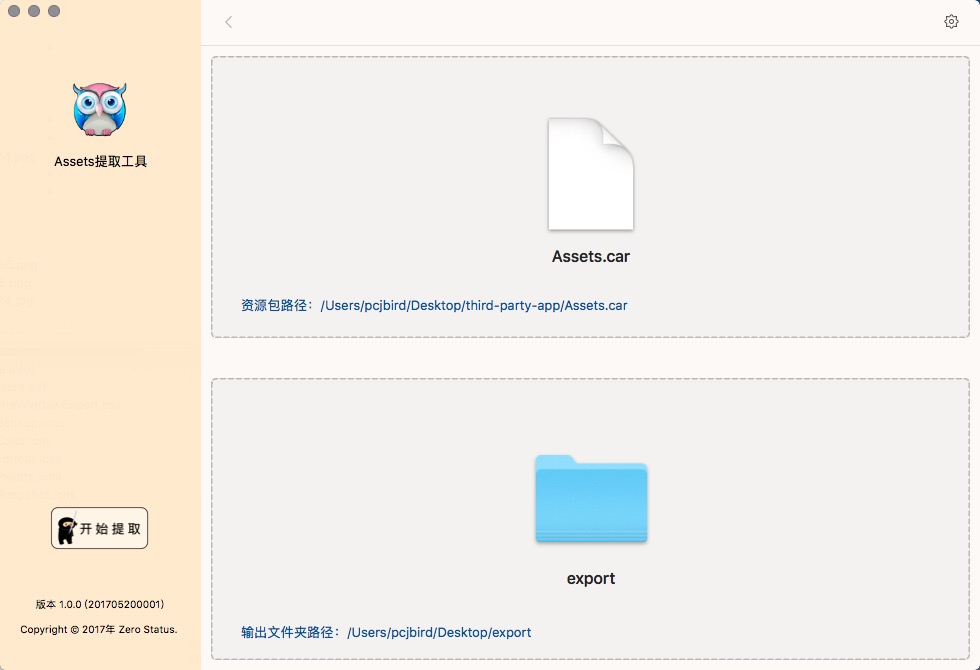Select the export folder name label
This screenshot has width=980, height=670.
tap(591, 579)
